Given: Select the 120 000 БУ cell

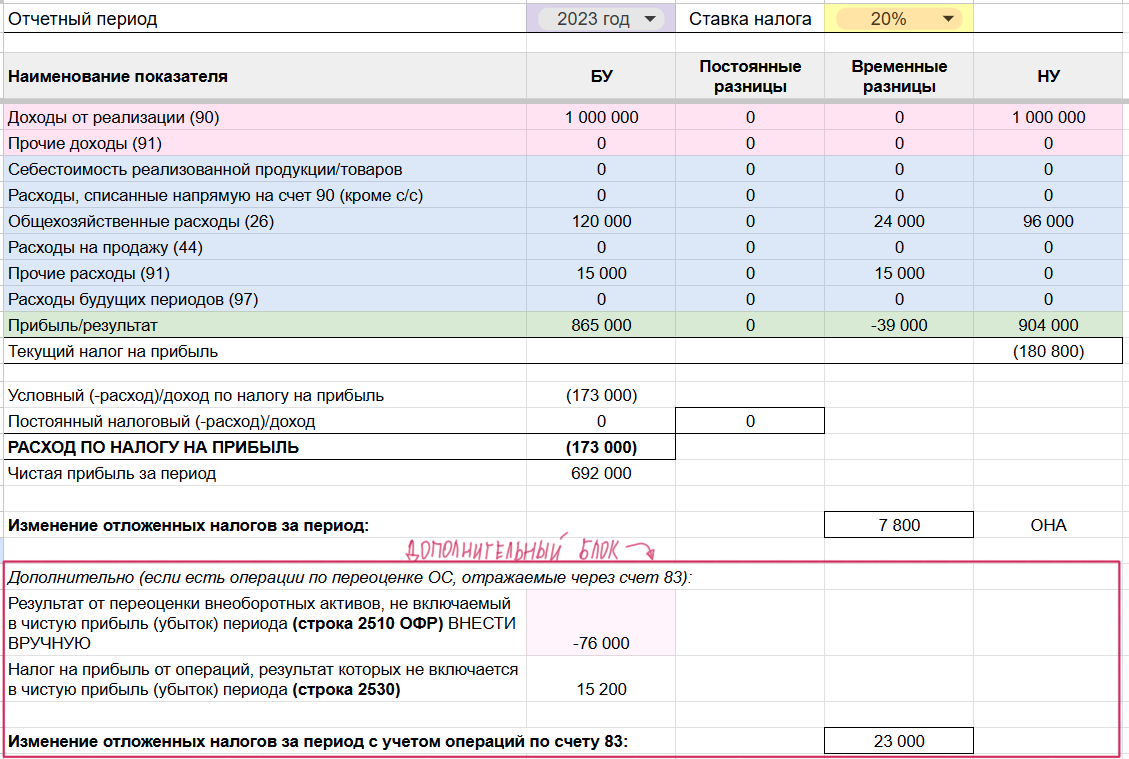Looking at the screenshot, I should pos(601,221).
